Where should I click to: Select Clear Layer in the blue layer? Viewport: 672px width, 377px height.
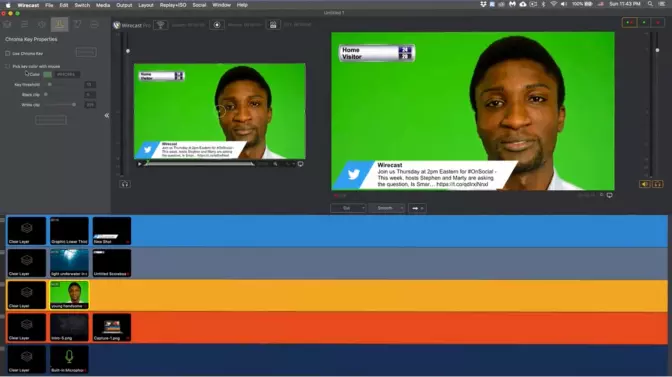pyautogui.click(x=27, y=231)
